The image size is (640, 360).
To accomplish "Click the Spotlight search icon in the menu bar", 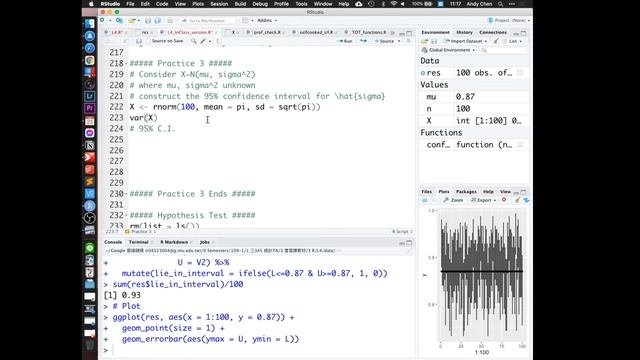I will 500,4.
